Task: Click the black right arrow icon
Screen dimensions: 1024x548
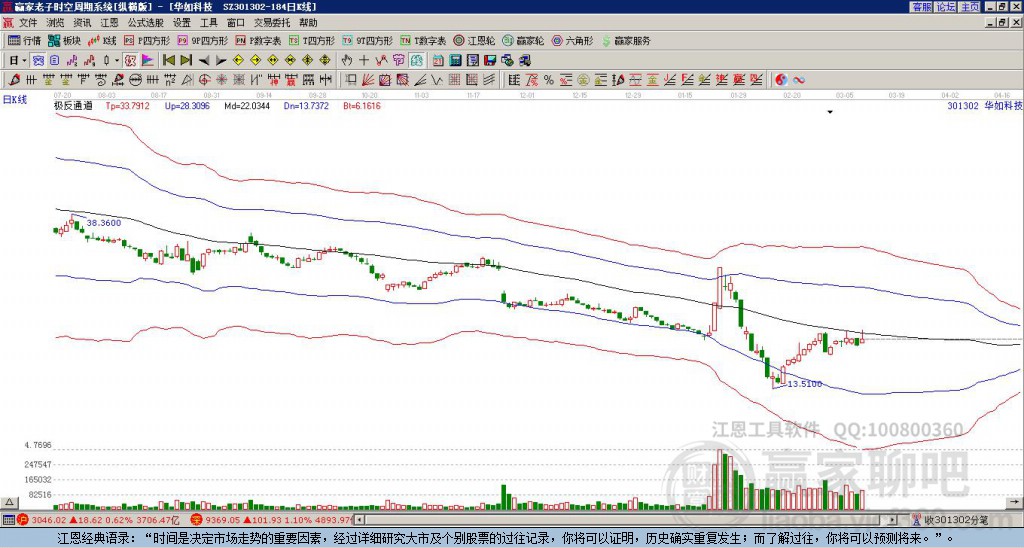Action: click(x=221, y=61)
